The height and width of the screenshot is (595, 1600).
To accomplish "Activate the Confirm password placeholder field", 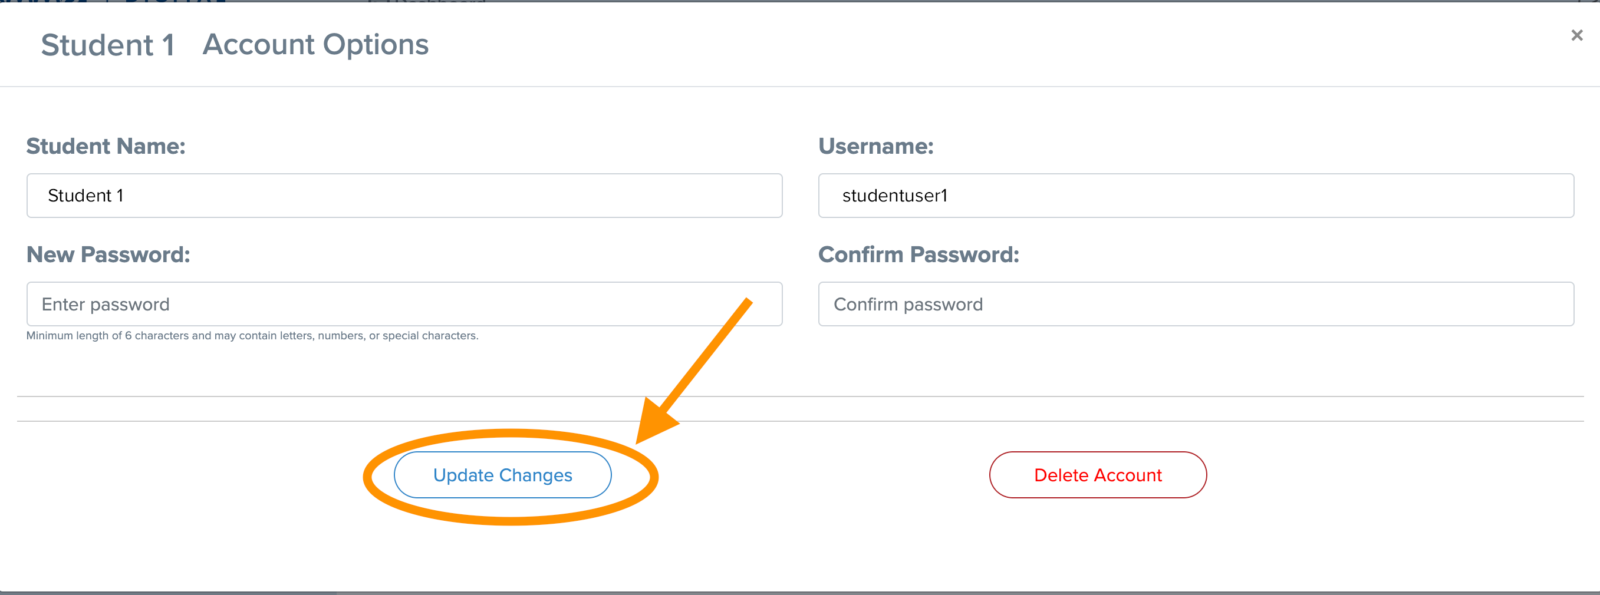I will coord(1195,304).
